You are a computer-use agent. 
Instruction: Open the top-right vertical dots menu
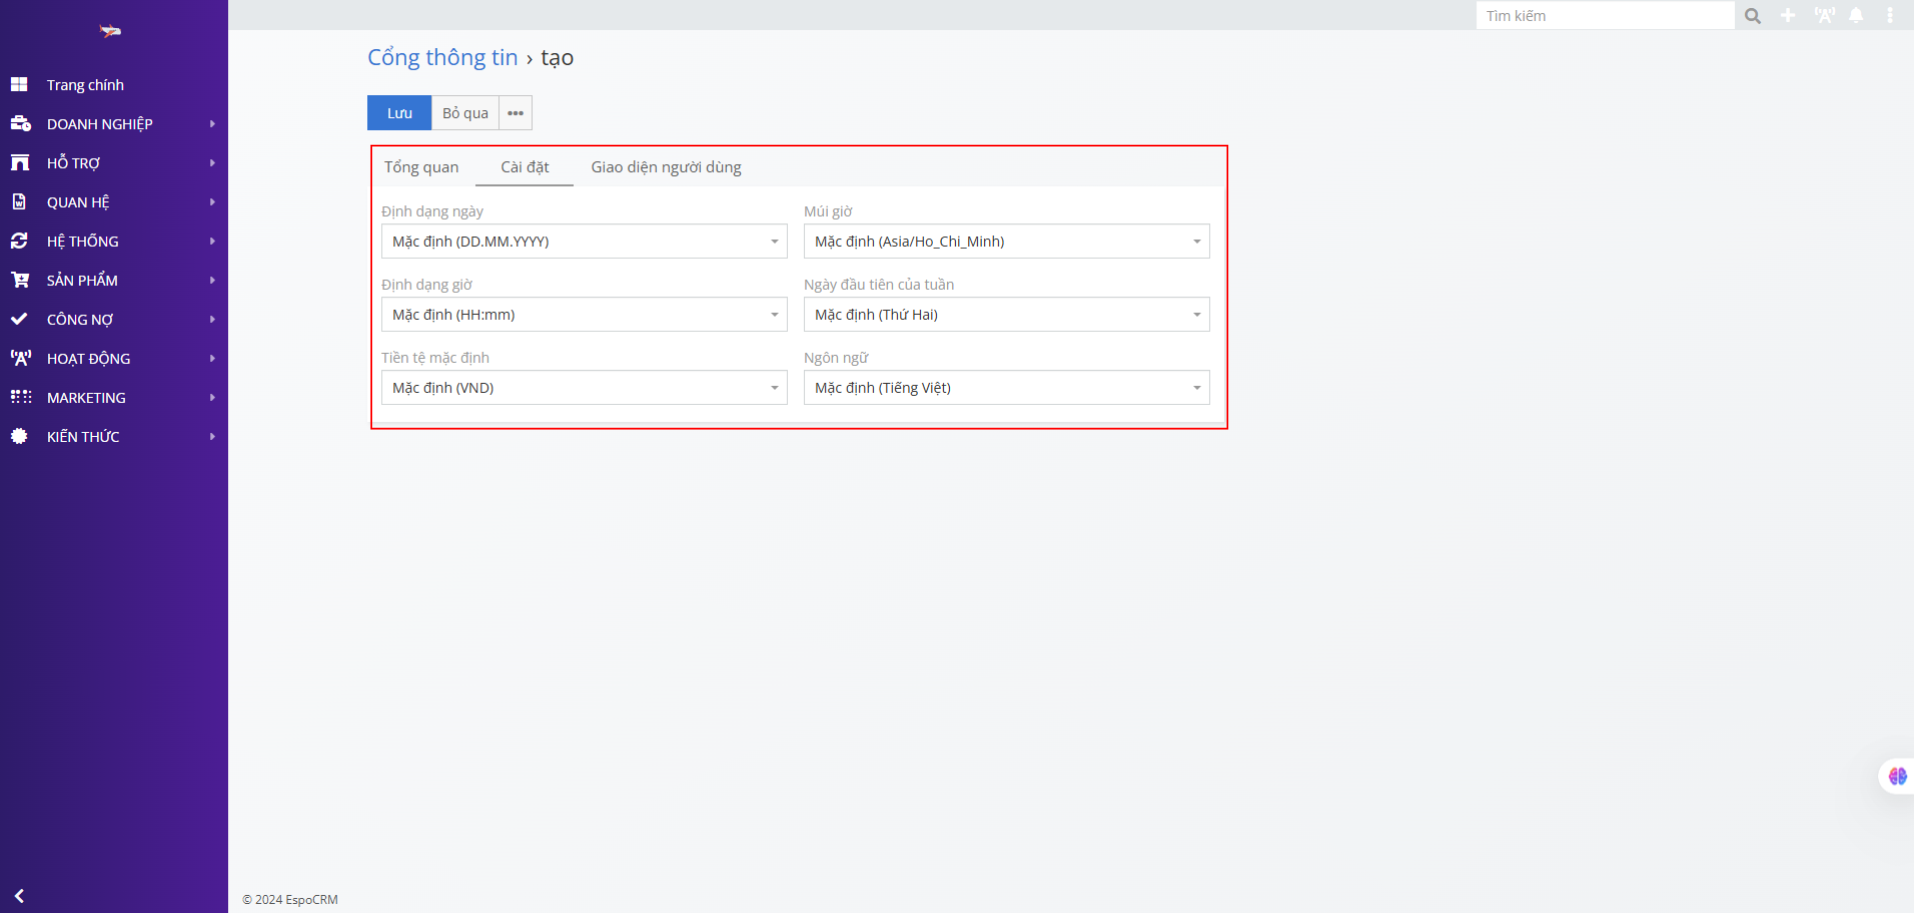(x=1890, y=16)
